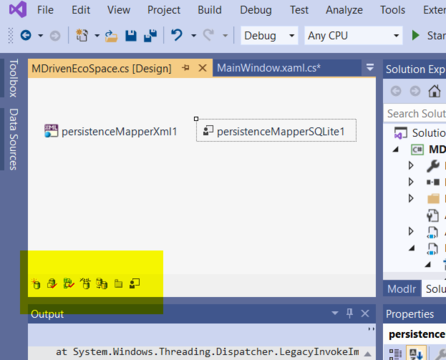This screenshot has width=446, height=360.
Task: Toggle pin on MDrivenEcoSpace.cs tab
Action: click(x=186, y=68)
